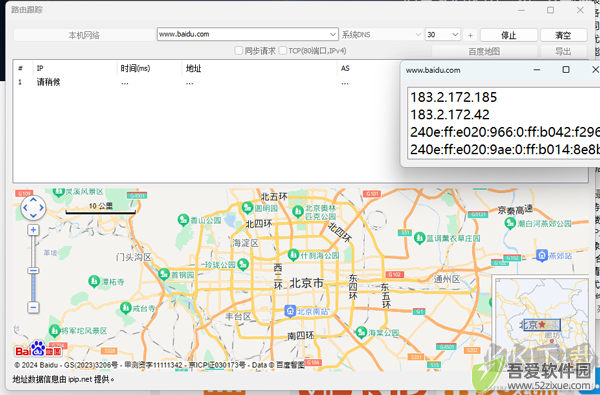Stop the trace with 停止 button

click(x=509, y=35)
